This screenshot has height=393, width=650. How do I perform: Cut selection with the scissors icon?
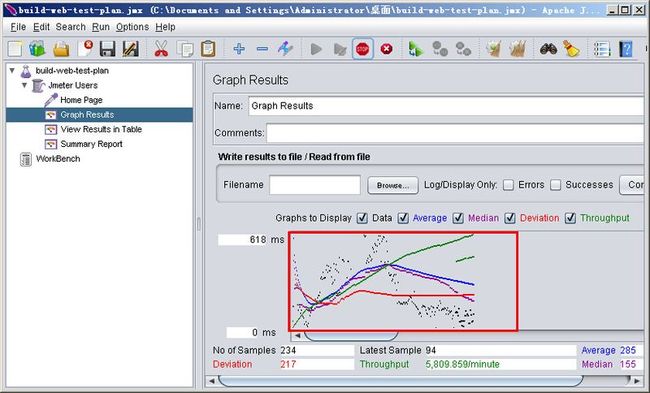coord(161,49)
